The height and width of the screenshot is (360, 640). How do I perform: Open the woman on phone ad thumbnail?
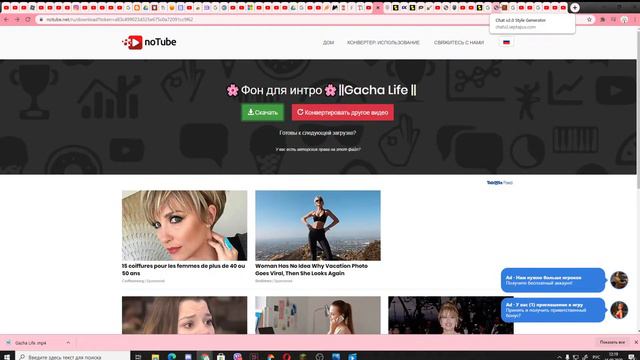318,315
